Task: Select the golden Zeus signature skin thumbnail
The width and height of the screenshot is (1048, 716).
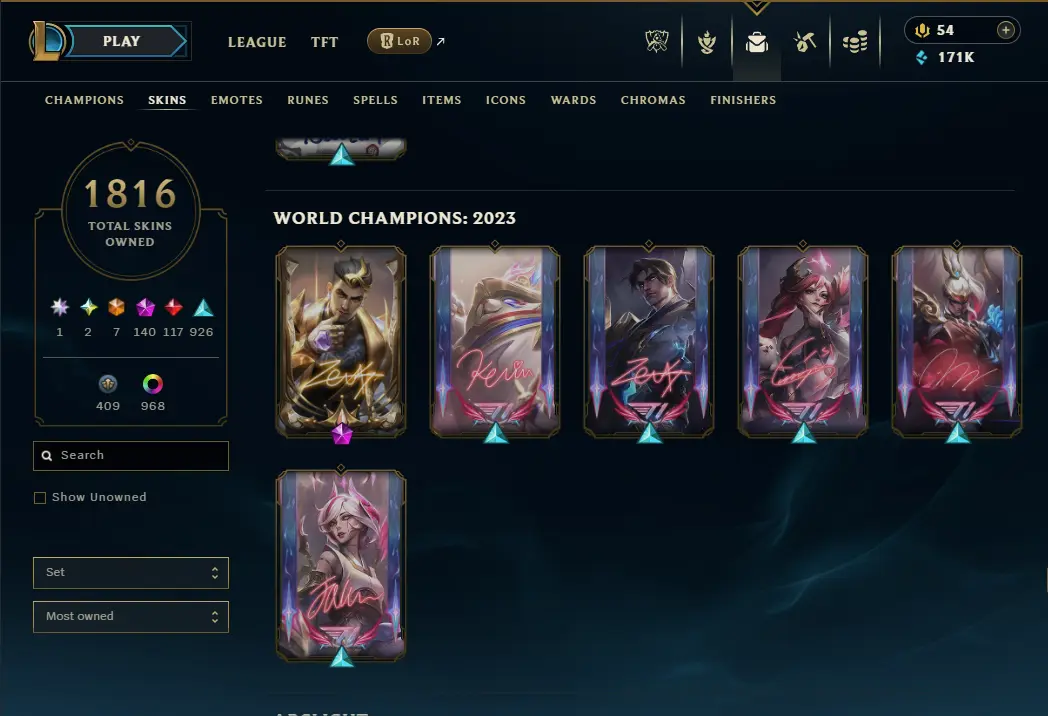Action: 341,341
